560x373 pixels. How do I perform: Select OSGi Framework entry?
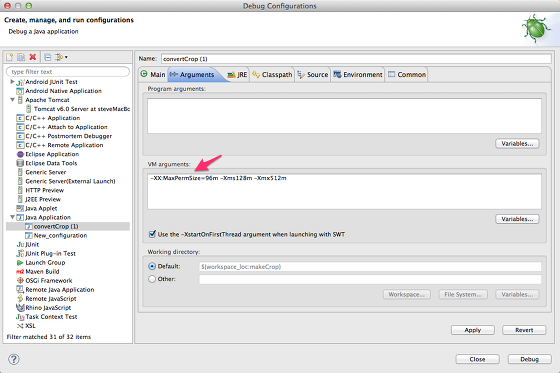tap(49, 280)
